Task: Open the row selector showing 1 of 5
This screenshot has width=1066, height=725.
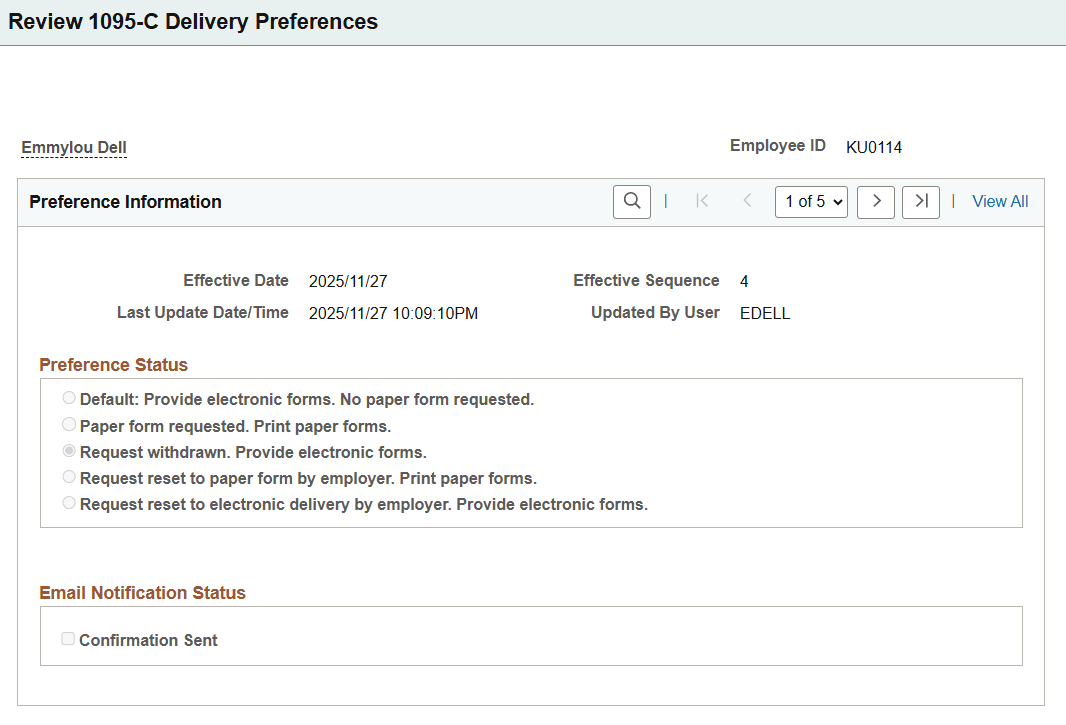Action: [810, 201]
